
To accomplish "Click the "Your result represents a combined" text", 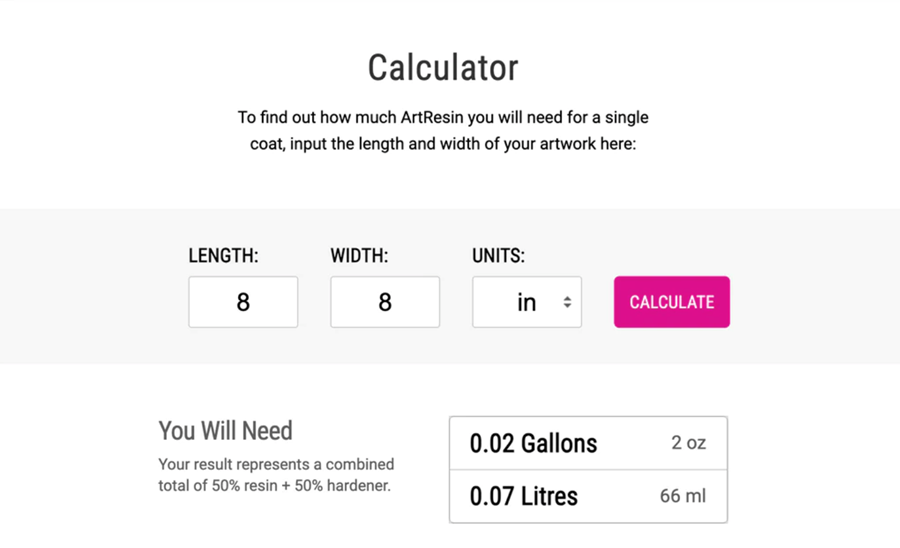I will click(276, 464).
